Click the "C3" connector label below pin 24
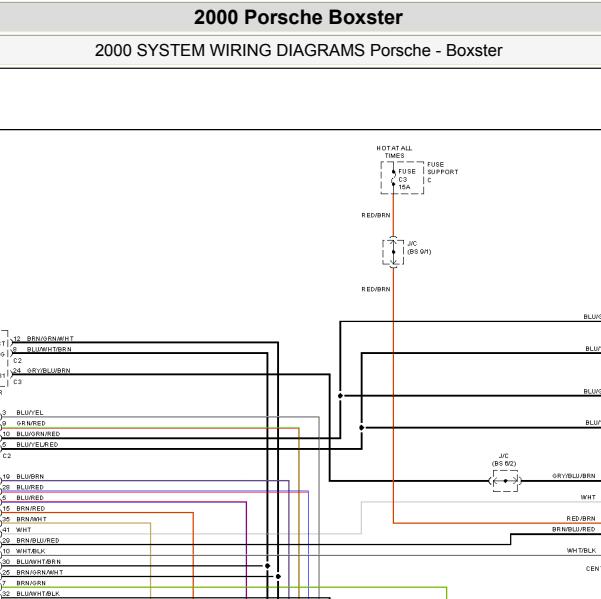Viewport: 601px width, 599px height. pos(18,382)
